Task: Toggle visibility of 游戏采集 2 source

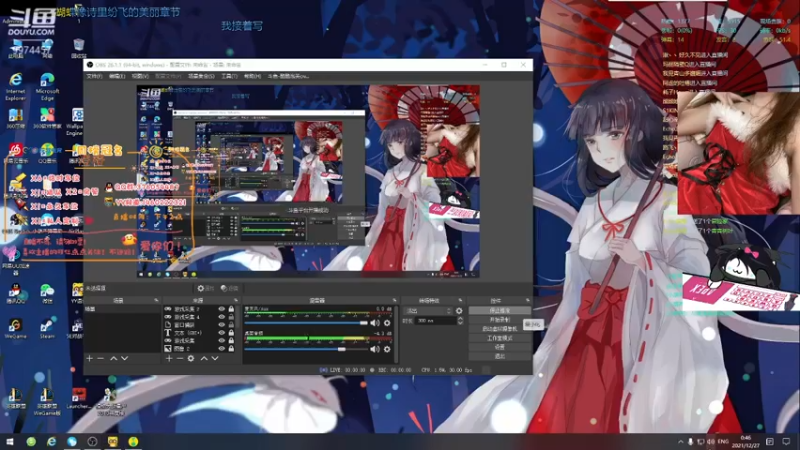Action: coord(221,309)
